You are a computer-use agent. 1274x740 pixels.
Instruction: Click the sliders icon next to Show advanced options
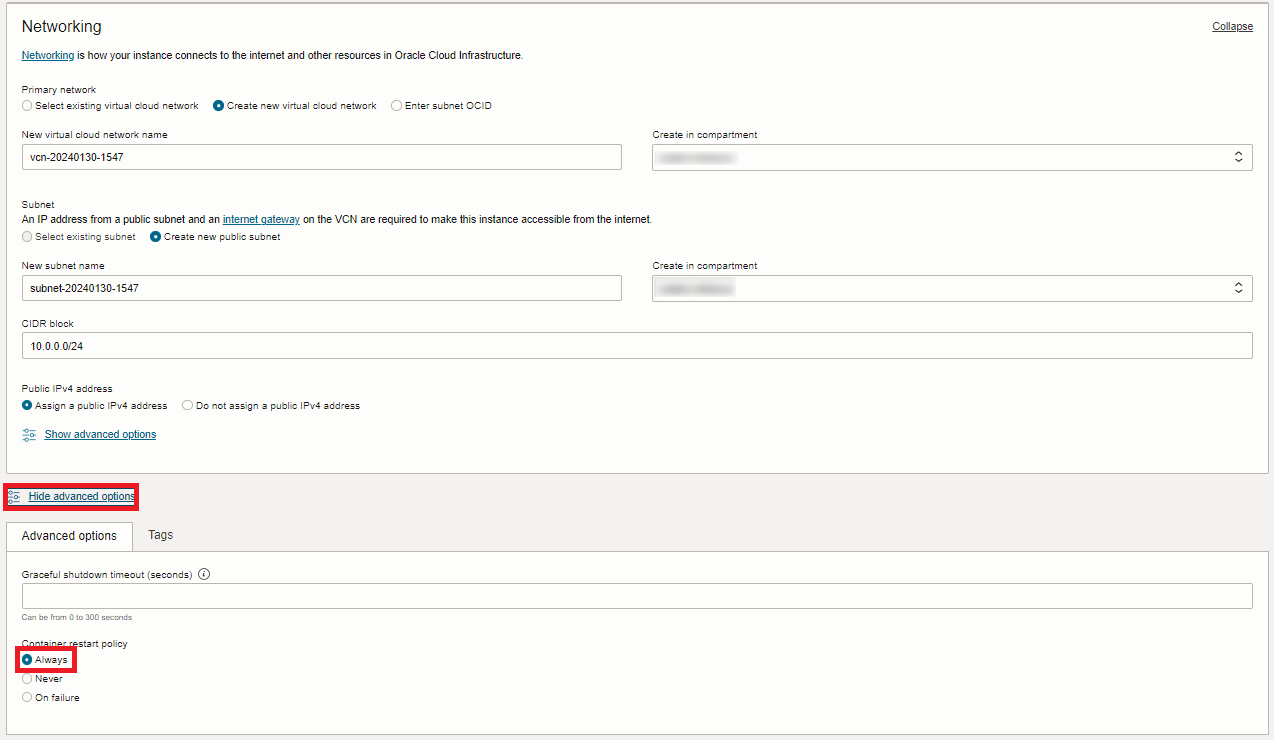pos(29,435)
